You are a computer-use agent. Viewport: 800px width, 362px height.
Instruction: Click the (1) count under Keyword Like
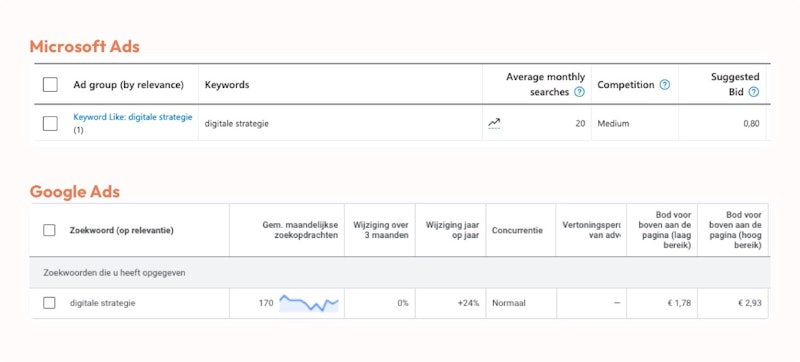(x=78, y=131)
